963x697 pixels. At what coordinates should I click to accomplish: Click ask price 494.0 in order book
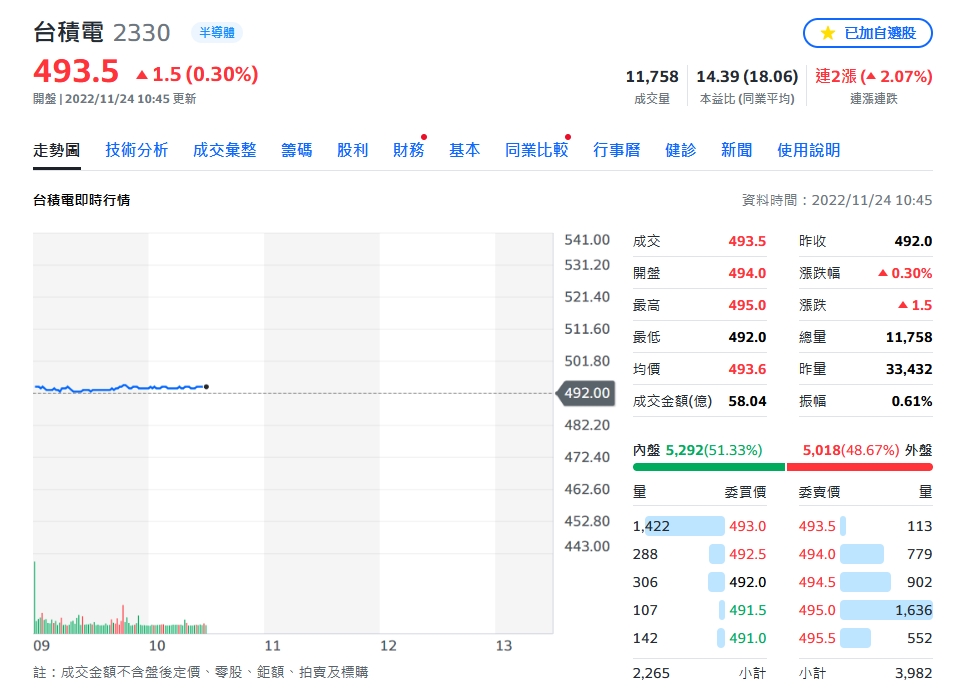click(817, 555)
